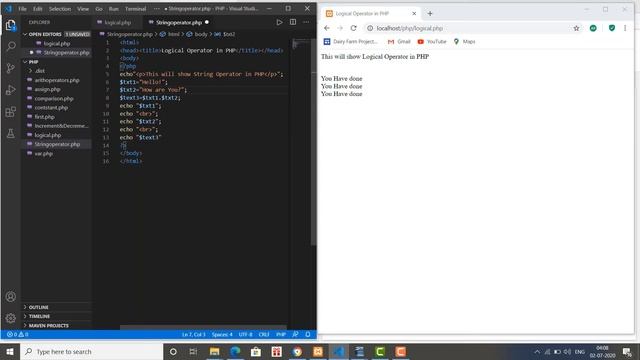Open VS Code notifications bell
This screenshot has height=360, width=640.
[x=308, y=334]
